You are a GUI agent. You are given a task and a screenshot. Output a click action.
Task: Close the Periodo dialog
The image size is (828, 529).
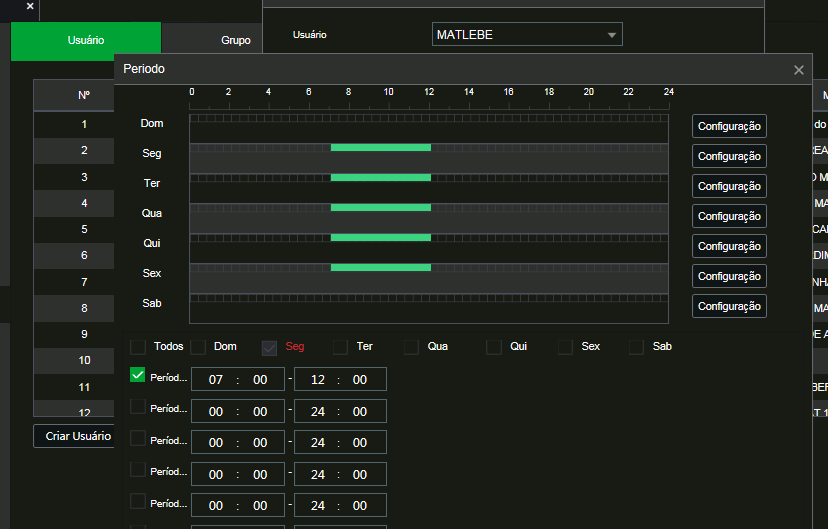(x=798, y=70)
